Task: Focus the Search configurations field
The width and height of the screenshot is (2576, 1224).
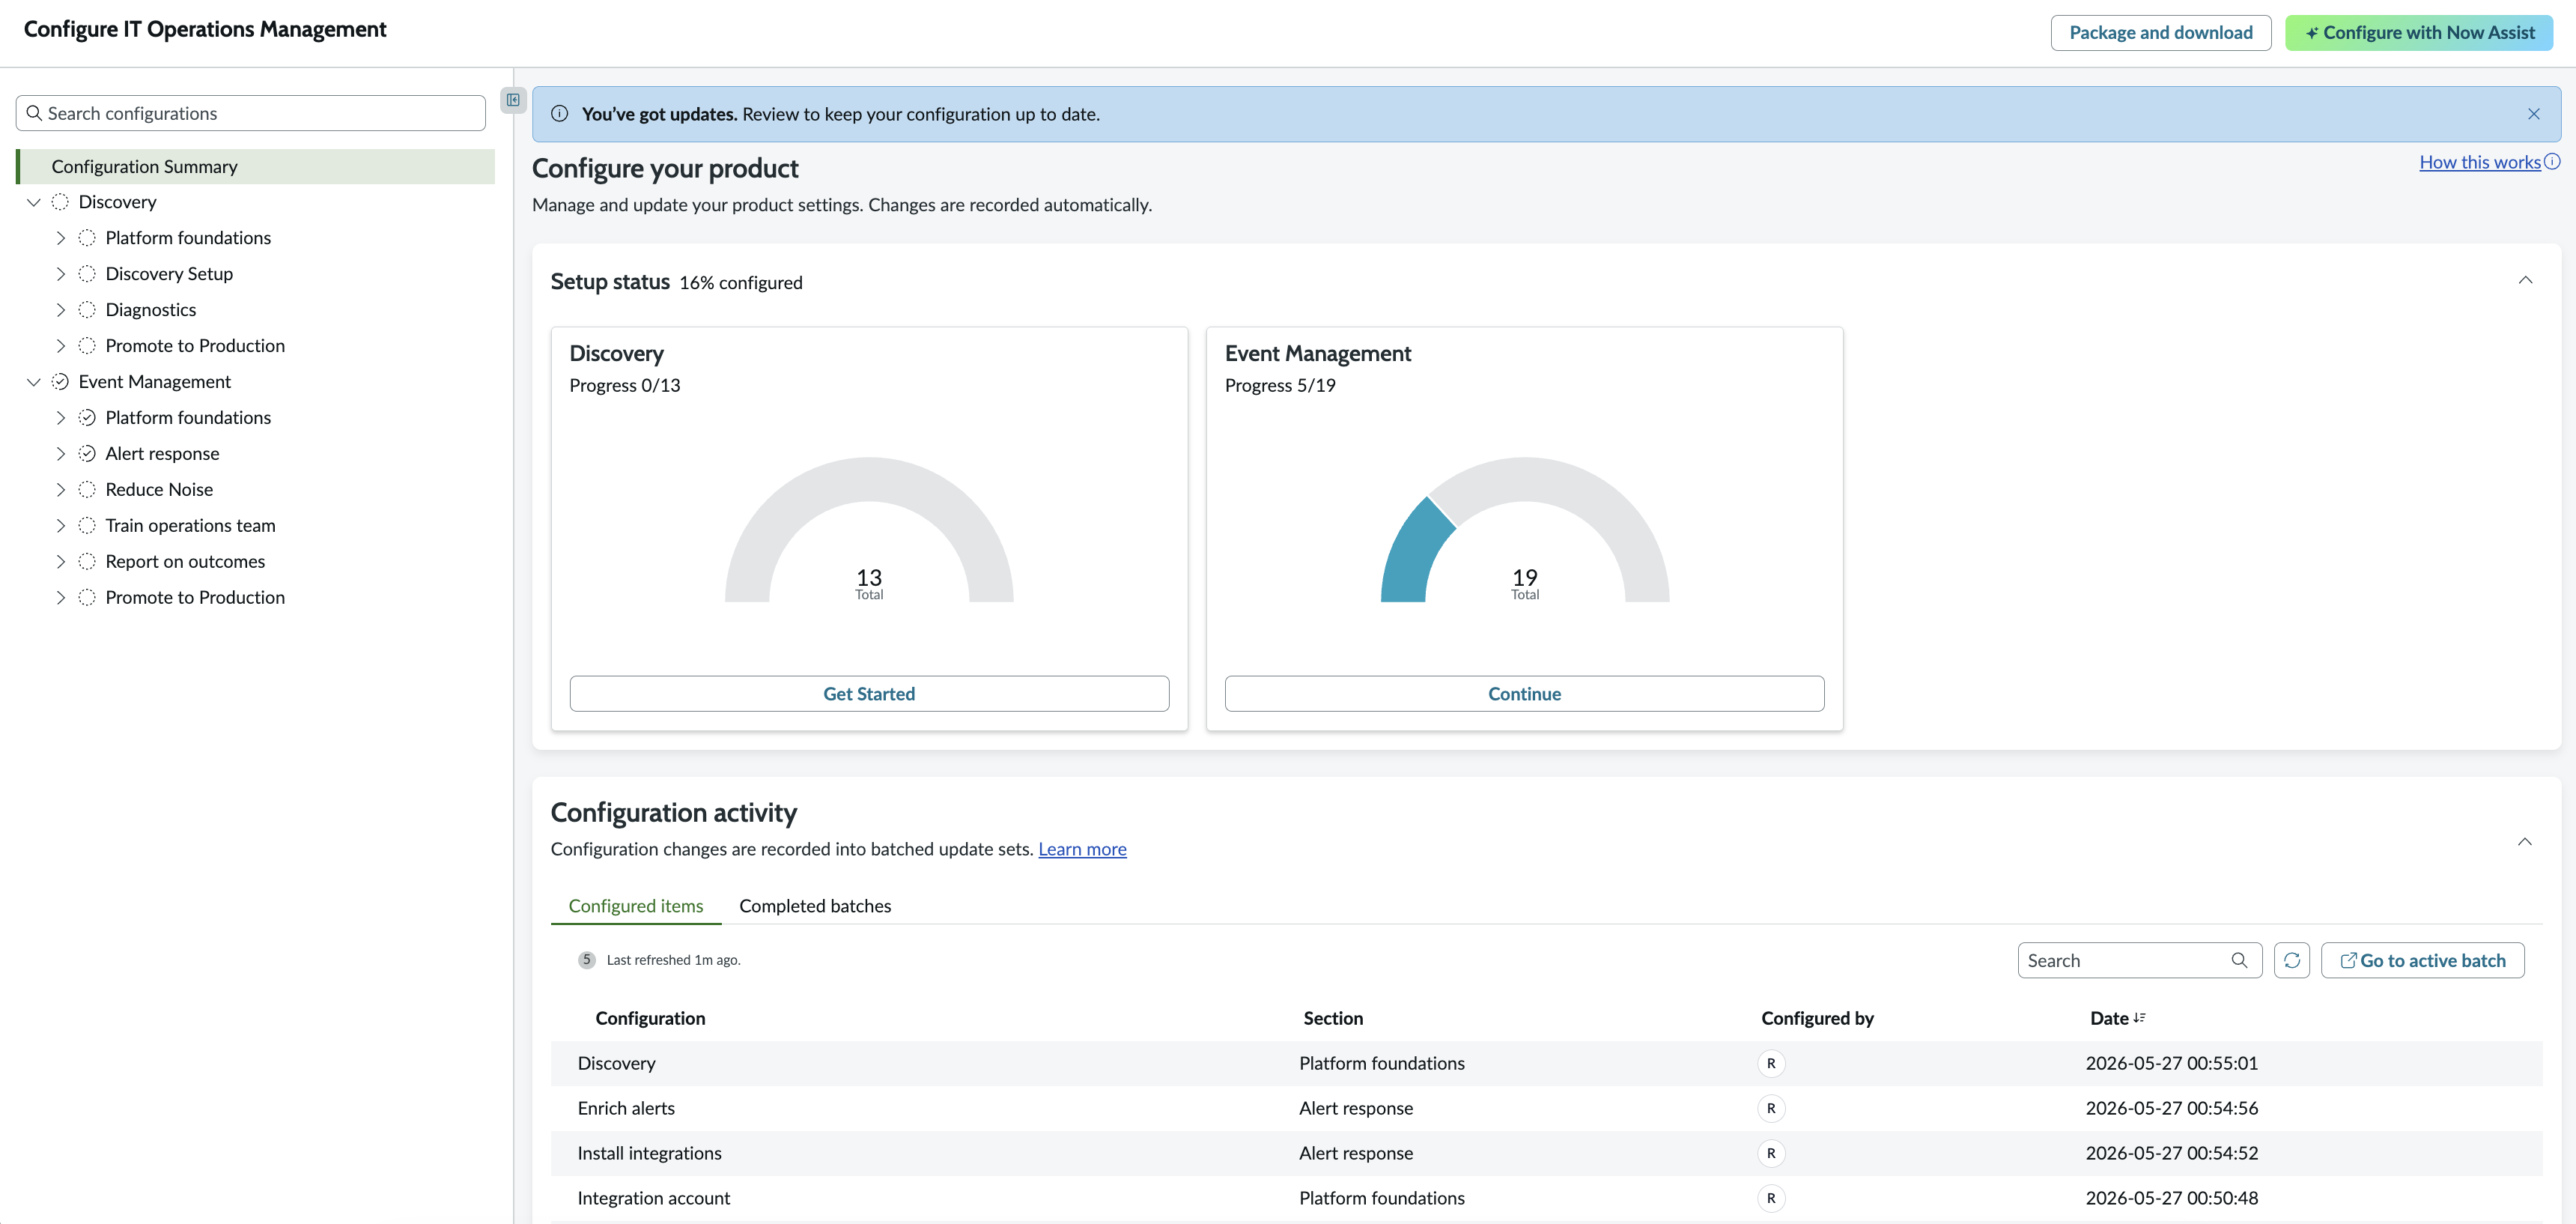Action: coord(251,113)
